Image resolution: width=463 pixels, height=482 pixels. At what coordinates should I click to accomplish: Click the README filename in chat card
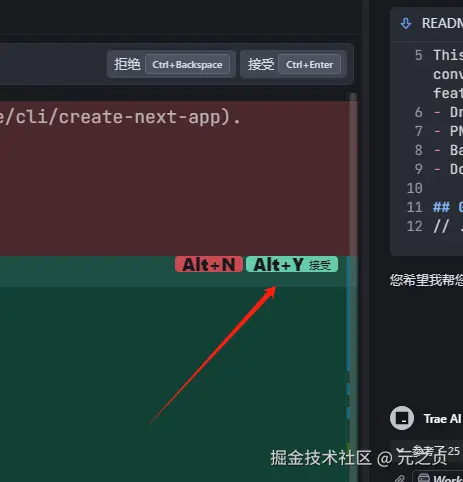click(x=442, y=23)
